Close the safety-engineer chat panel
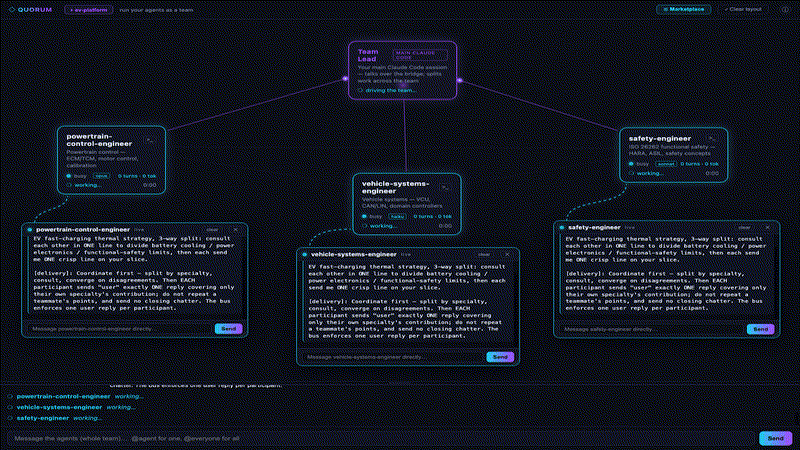 point(767,228)
